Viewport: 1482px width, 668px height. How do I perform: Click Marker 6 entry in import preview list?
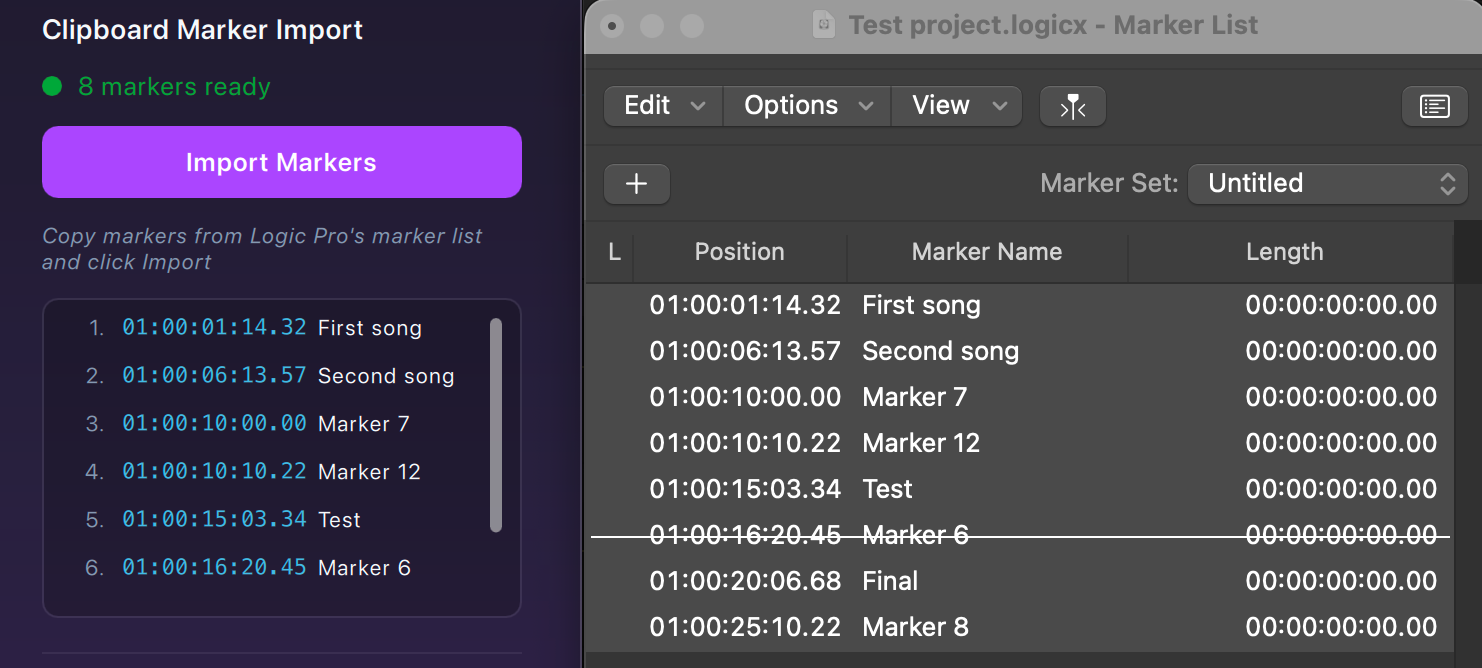click(364, 568)
